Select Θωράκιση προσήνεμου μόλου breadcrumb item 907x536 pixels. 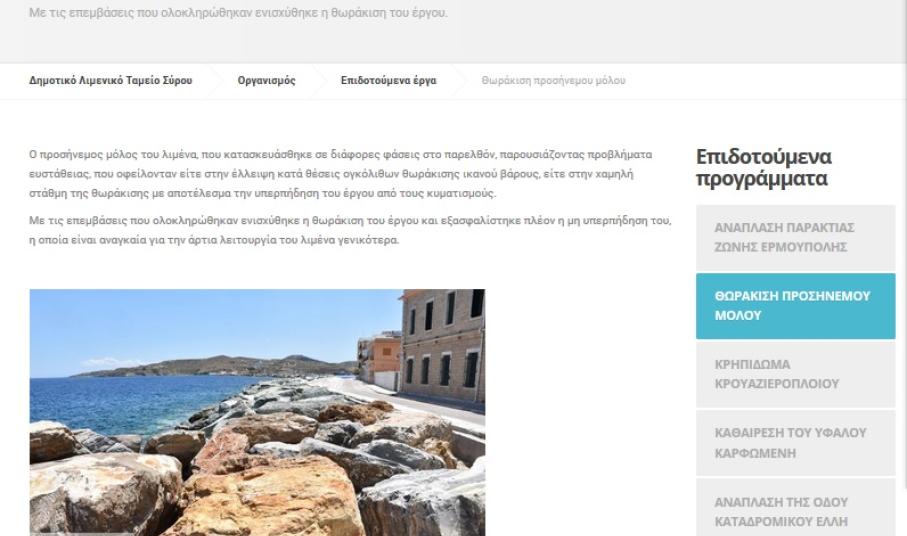point(554,80)
